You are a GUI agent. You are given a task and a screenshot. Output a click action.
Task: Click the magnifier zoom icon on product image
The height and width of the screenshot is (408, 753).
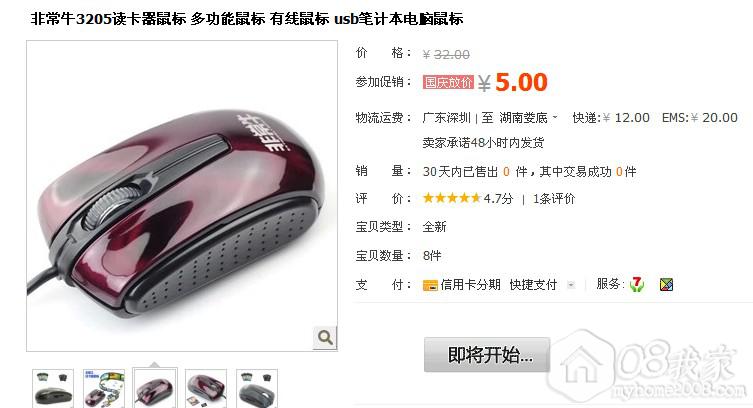pos(325,337)
